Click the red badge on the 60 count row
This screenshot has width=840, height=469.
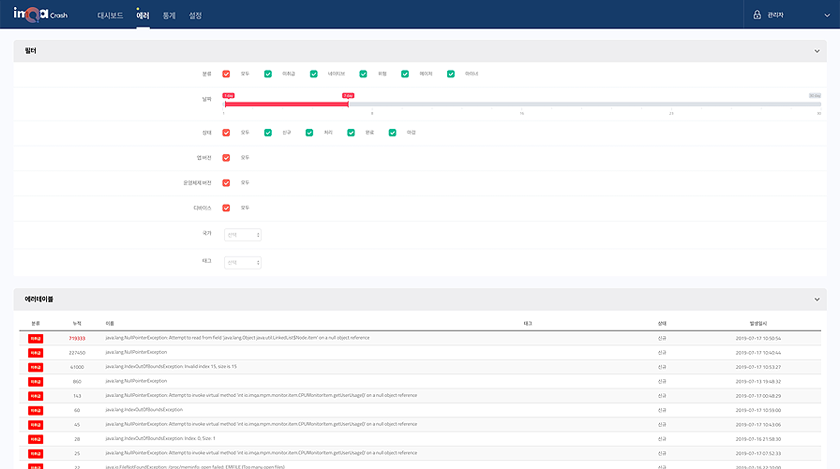pos(36,410)
